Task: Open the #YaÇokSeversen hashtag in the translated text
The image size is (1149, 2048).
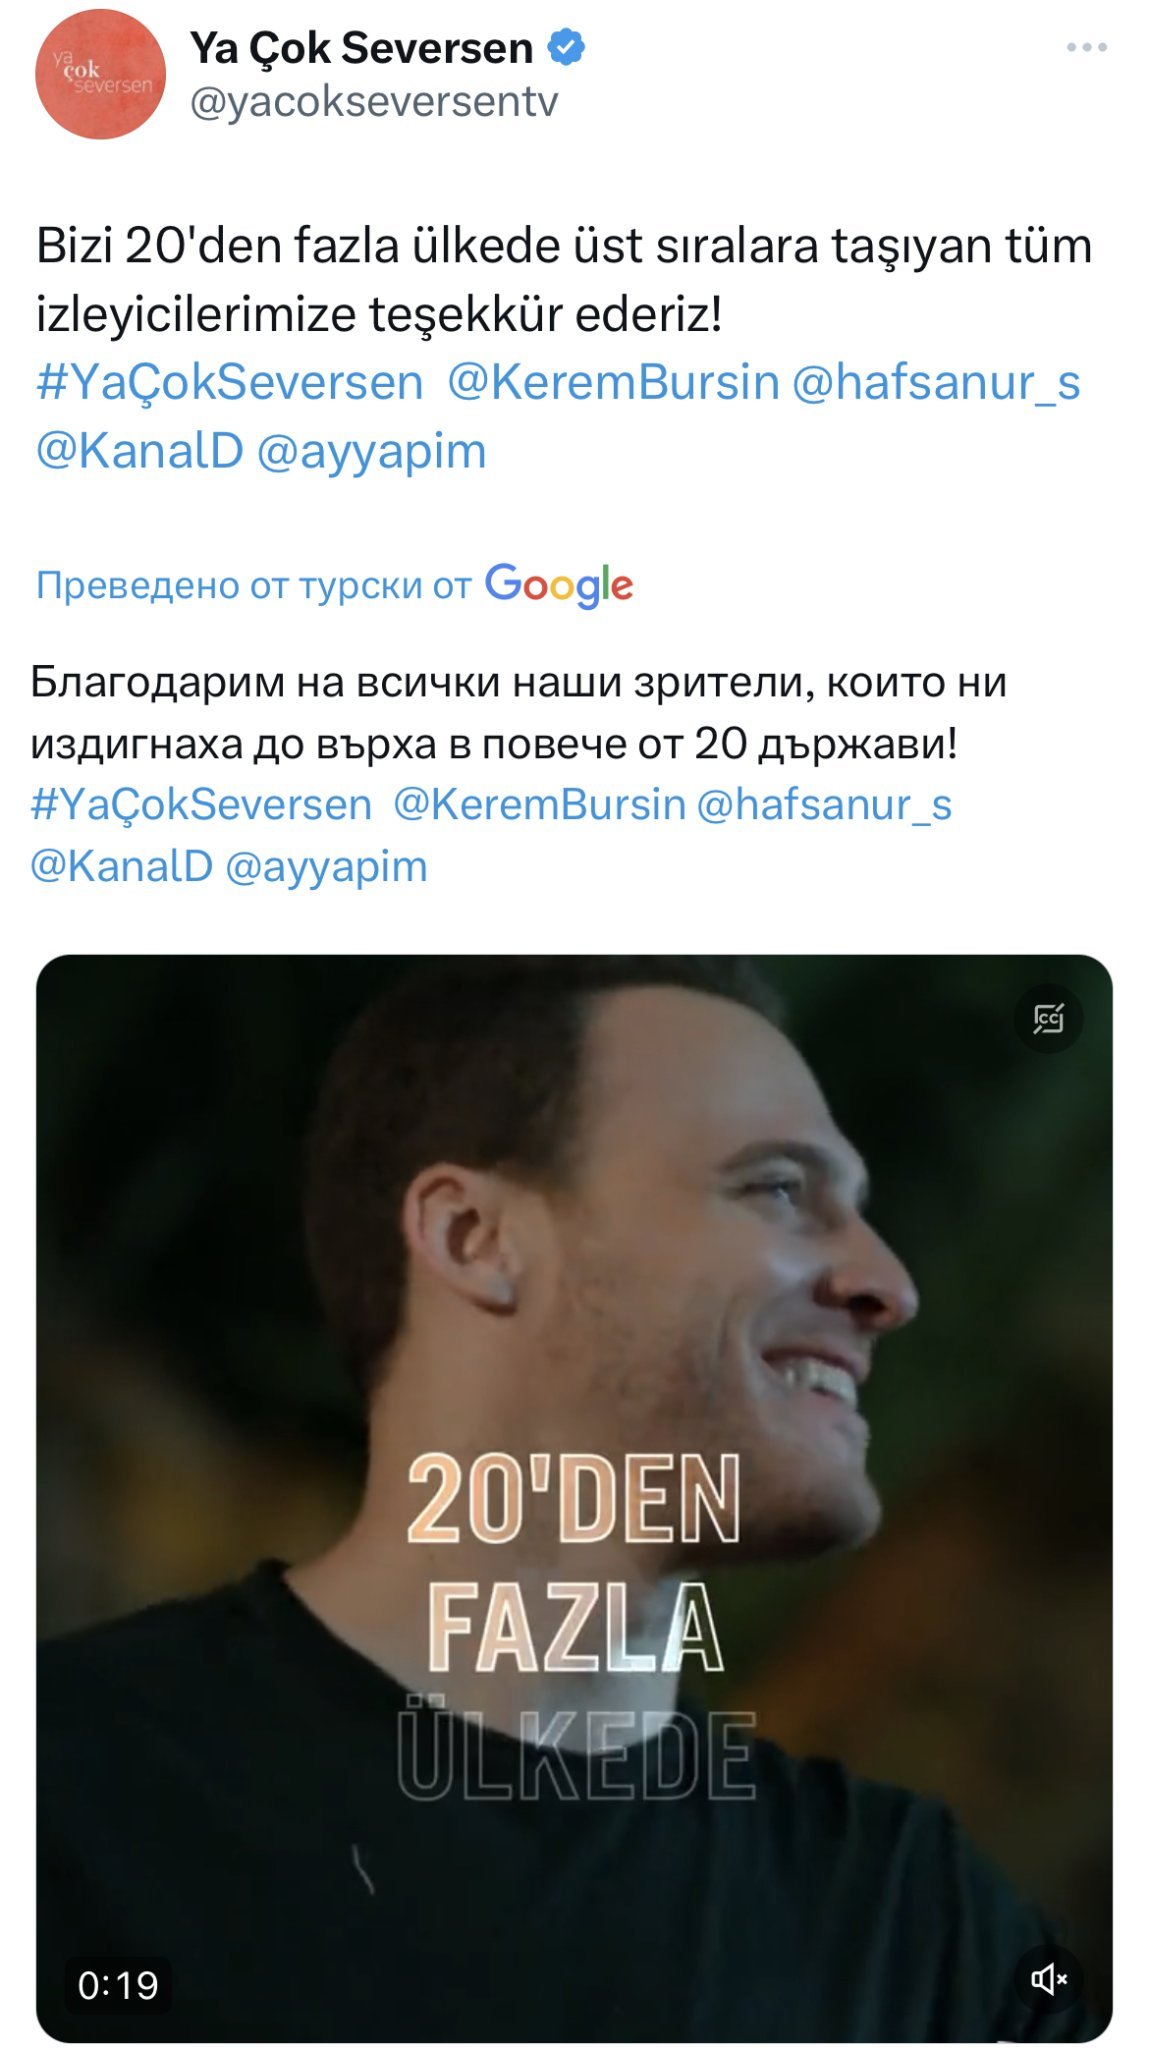Action: click(x=201, y=805)
